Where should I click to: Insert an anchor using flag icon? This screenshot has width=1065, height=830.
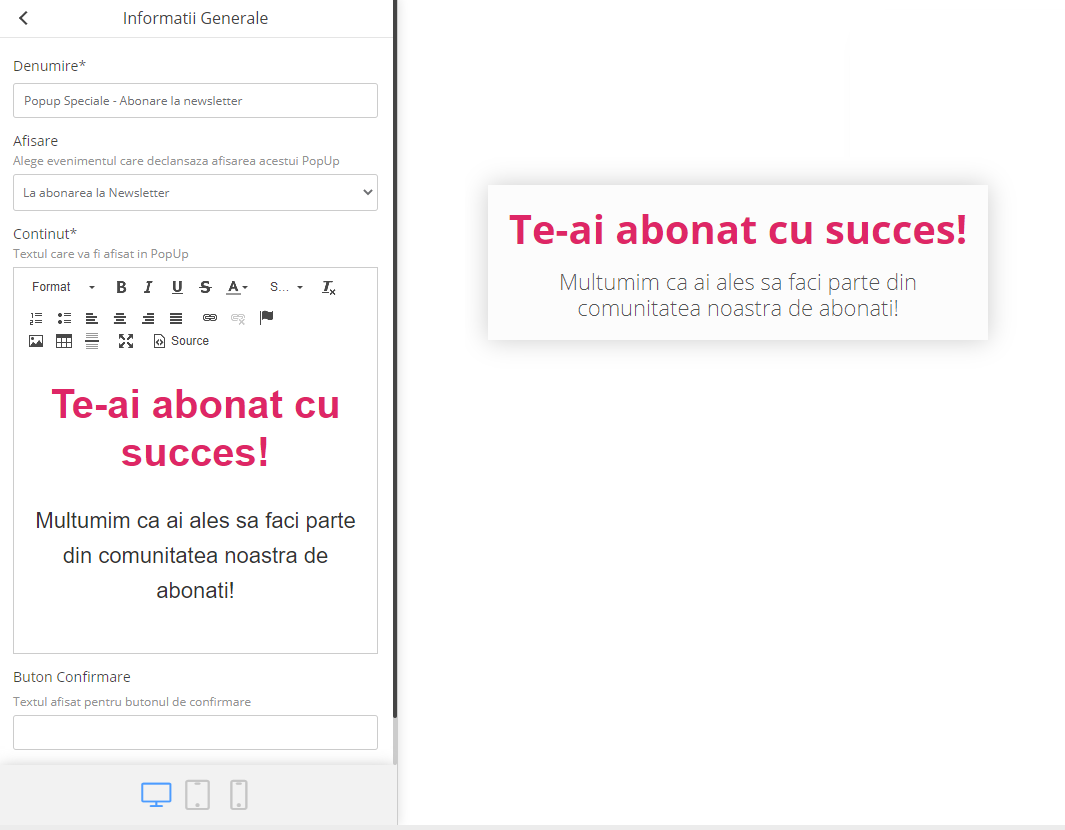tap(266, 317)
